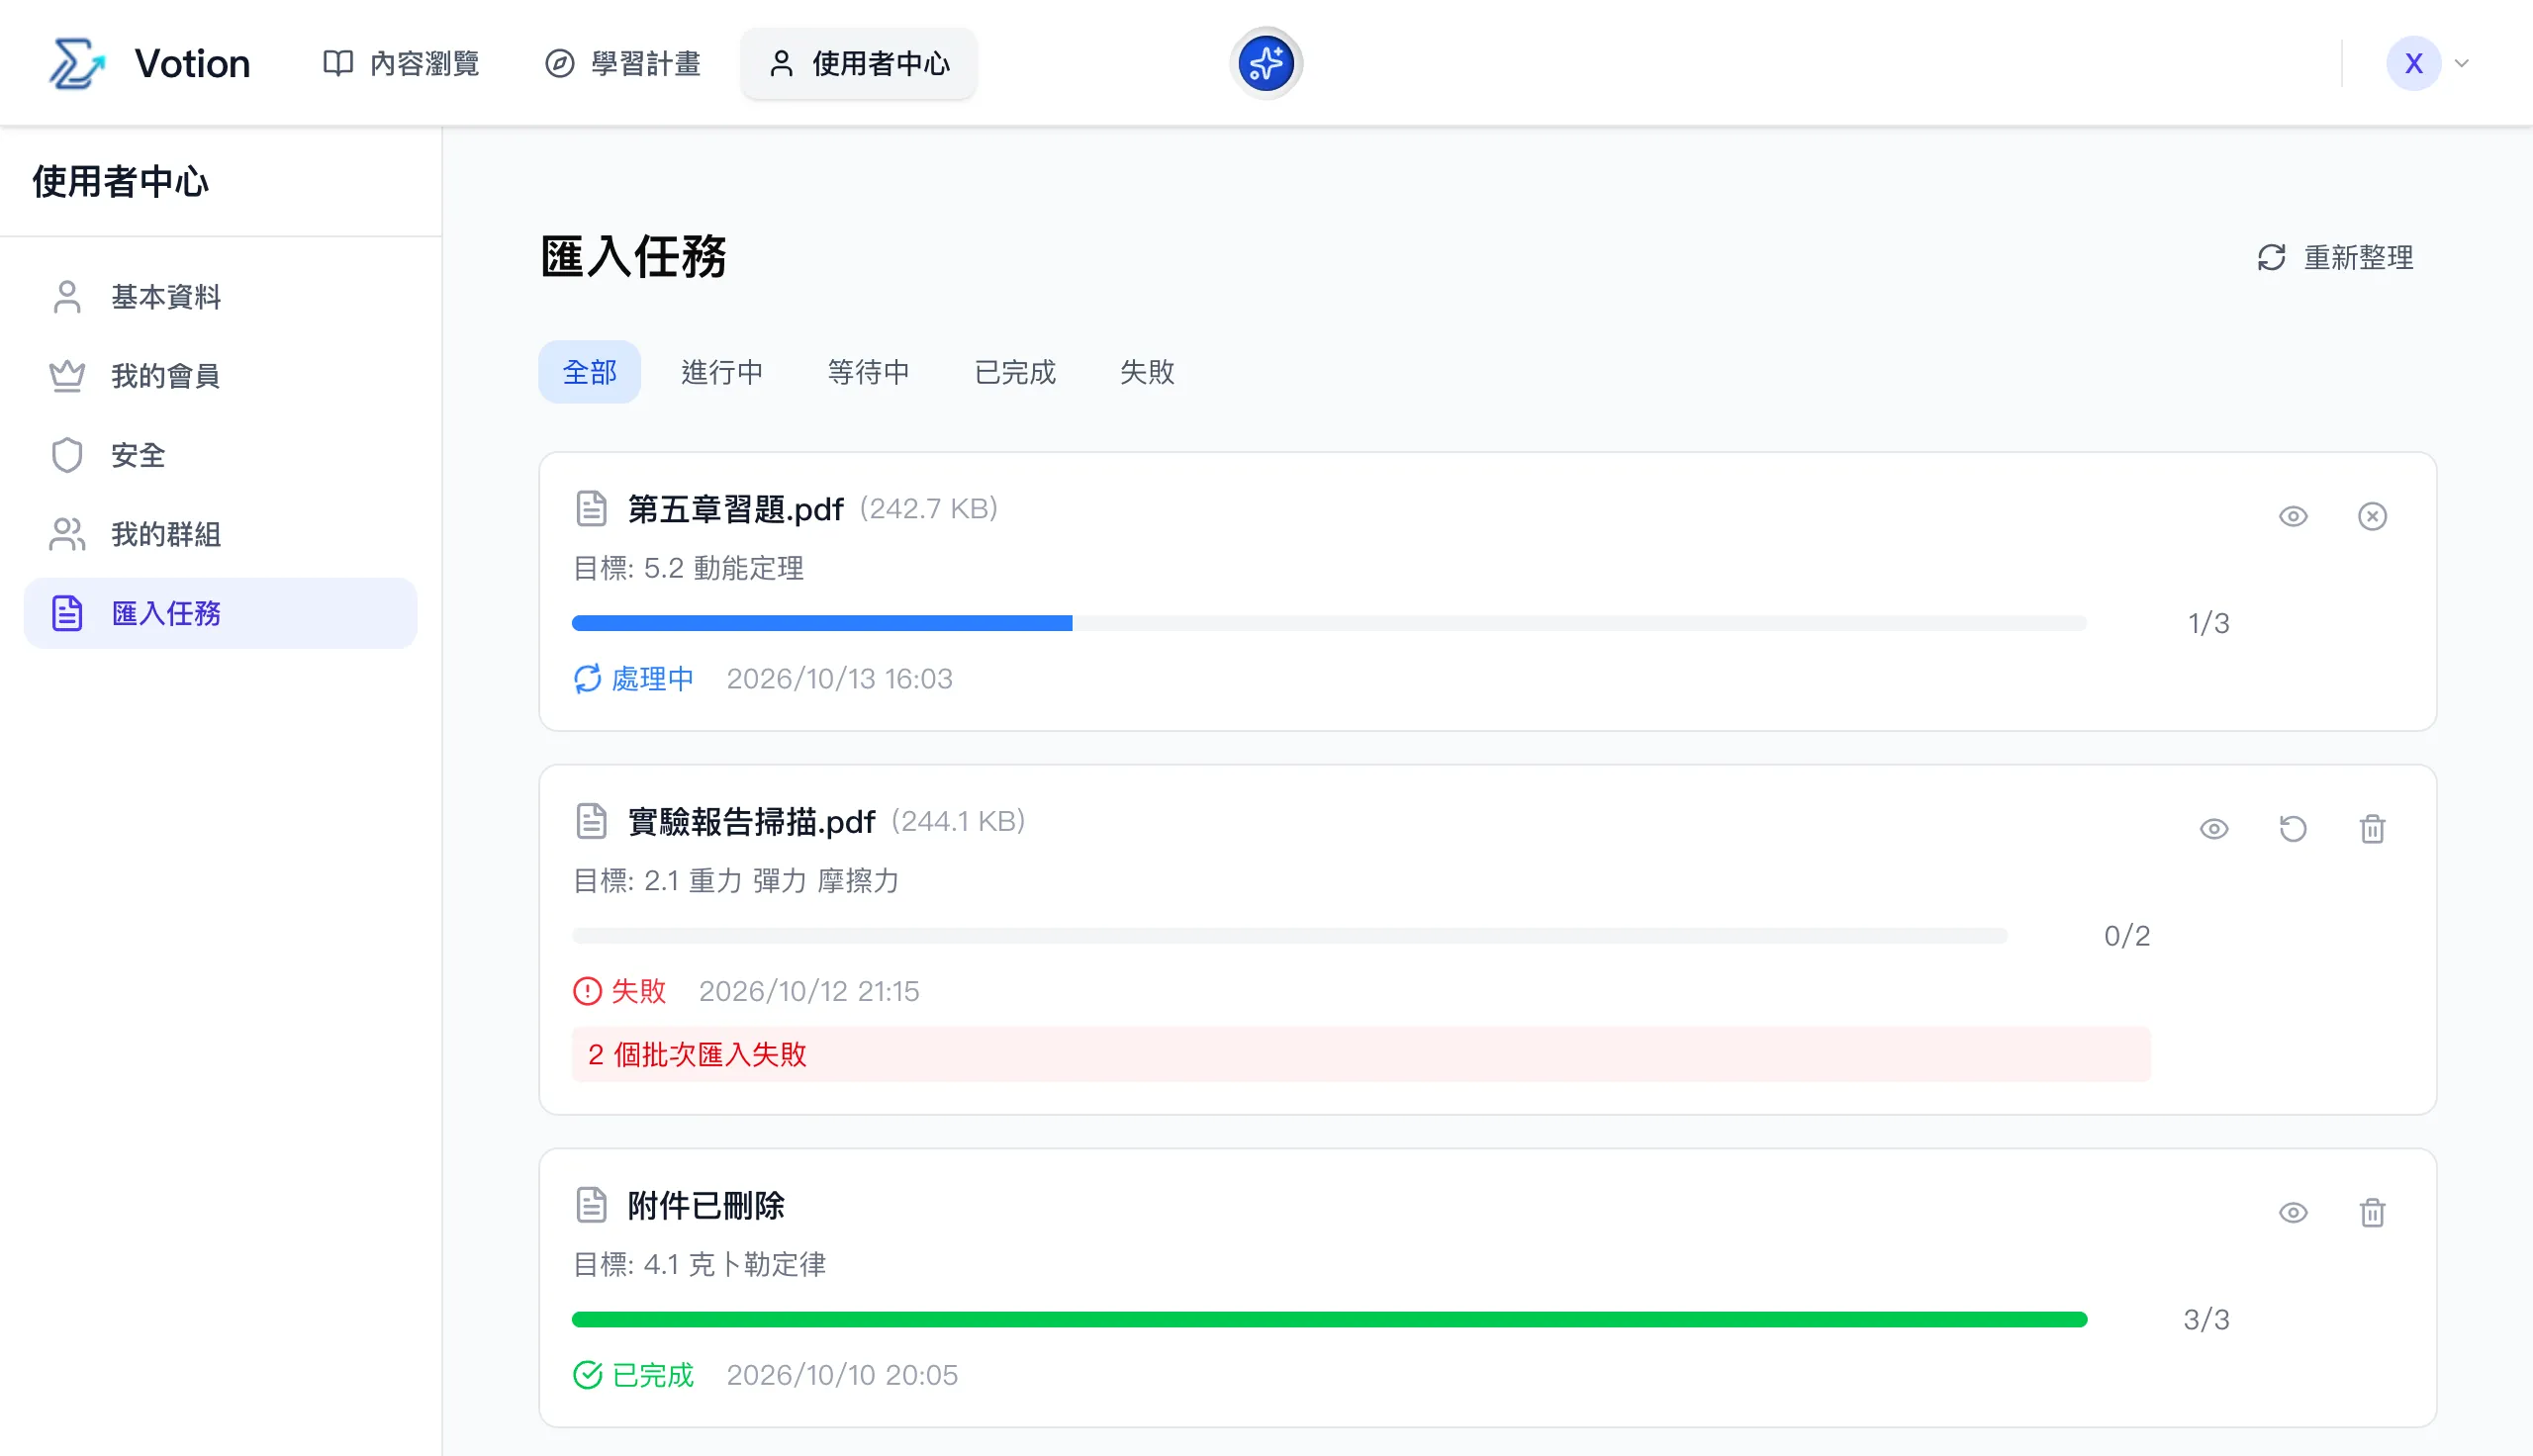Click the 實驗報告掃描.pdf file icon
The image size is (2533, 1456).
pos(591,821)
